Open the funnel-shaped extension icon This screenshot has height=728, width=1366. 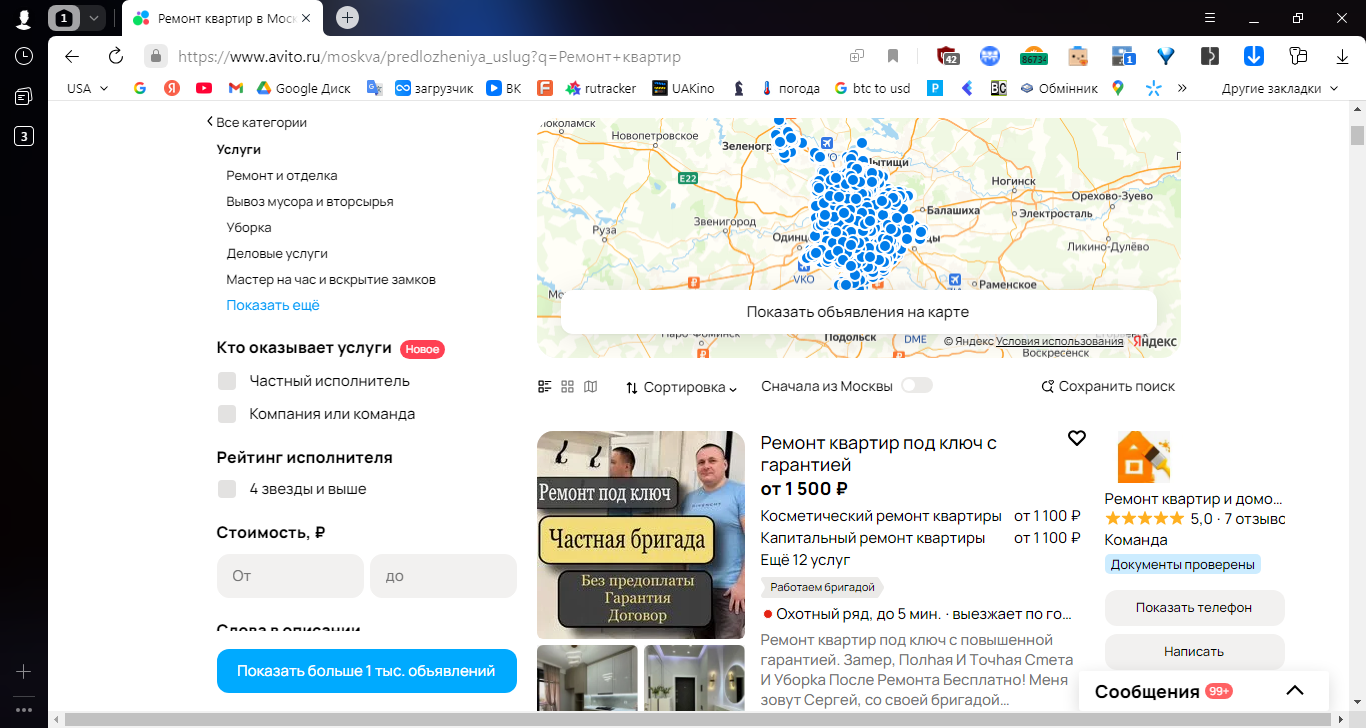(1165, 56)
